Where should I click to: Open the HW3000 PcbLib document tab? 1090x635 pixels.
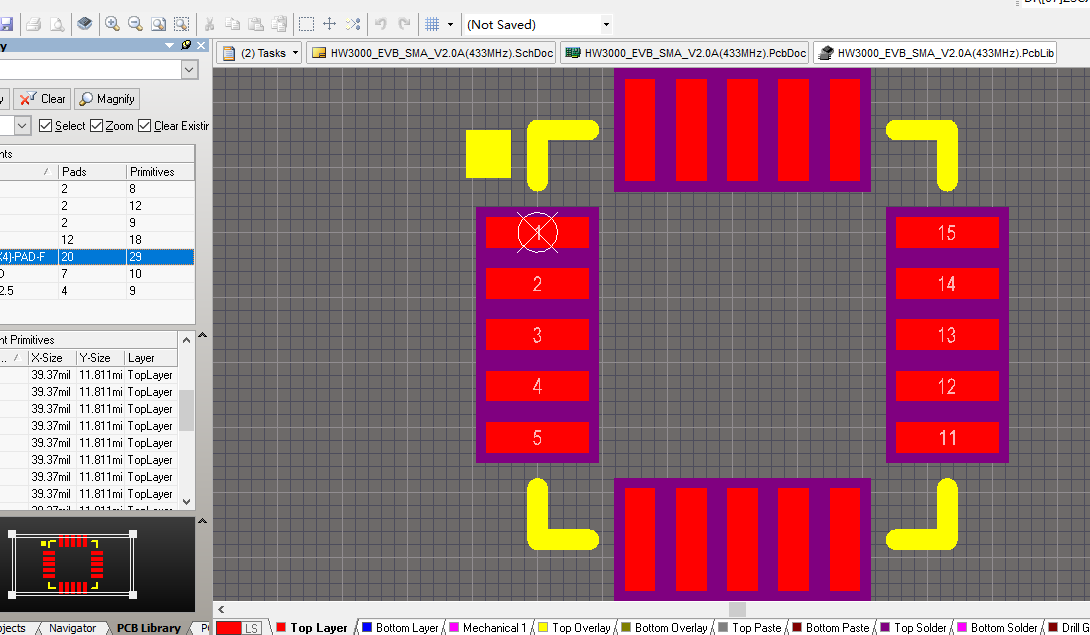pos(935,53)
